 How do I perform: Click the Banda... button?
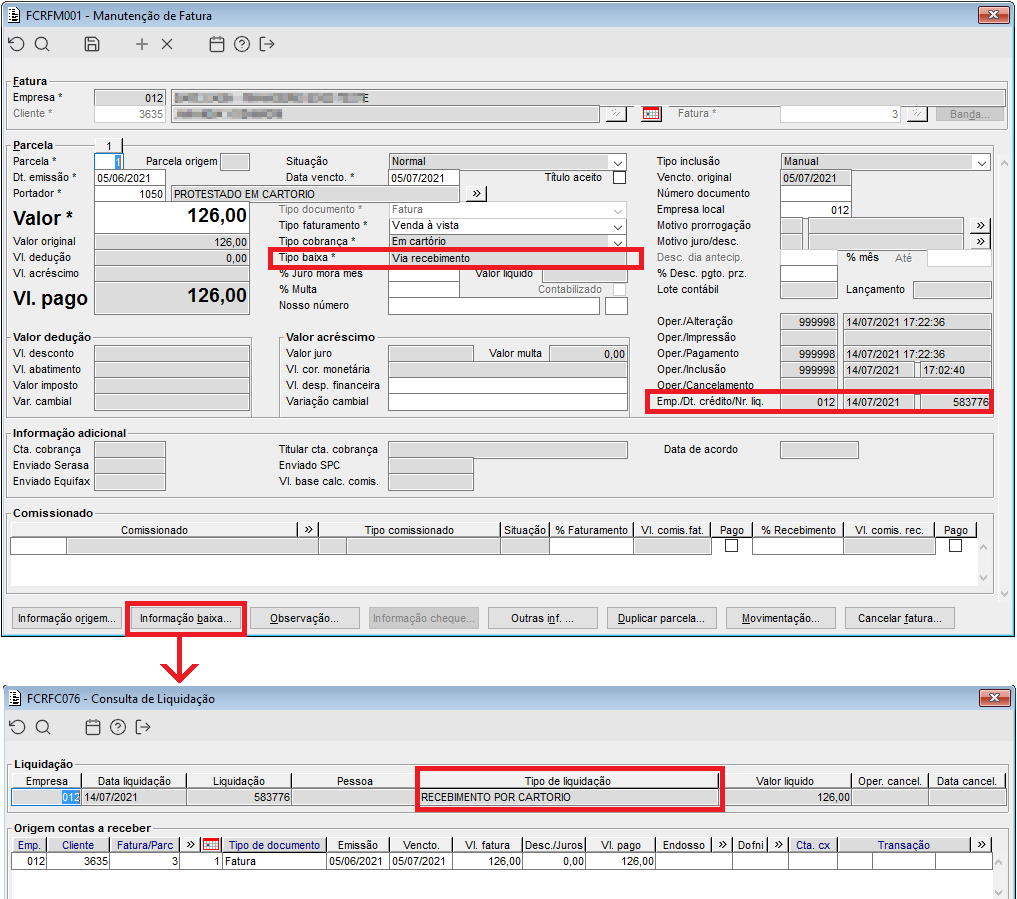click(x=969, y=114)
